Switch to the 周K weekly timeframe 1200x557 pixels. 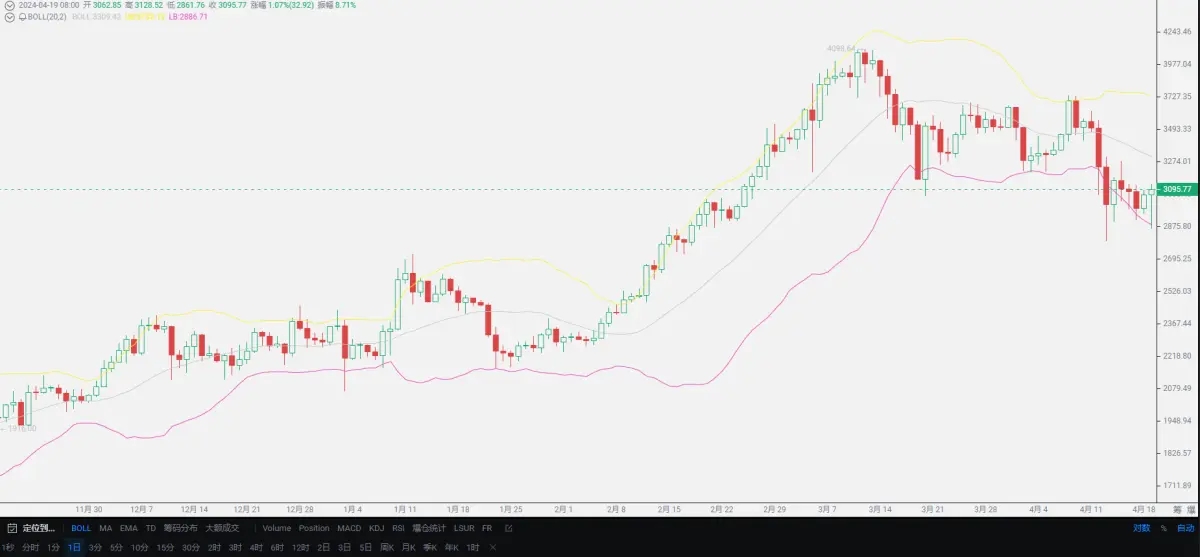[387, 547]
